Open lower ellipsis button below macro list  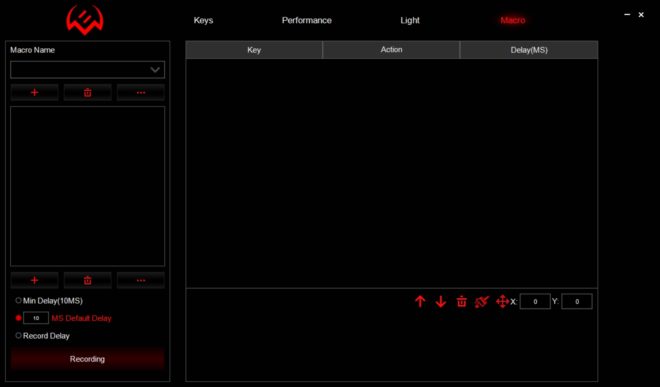pyautogui.click(x=141, y=280)
